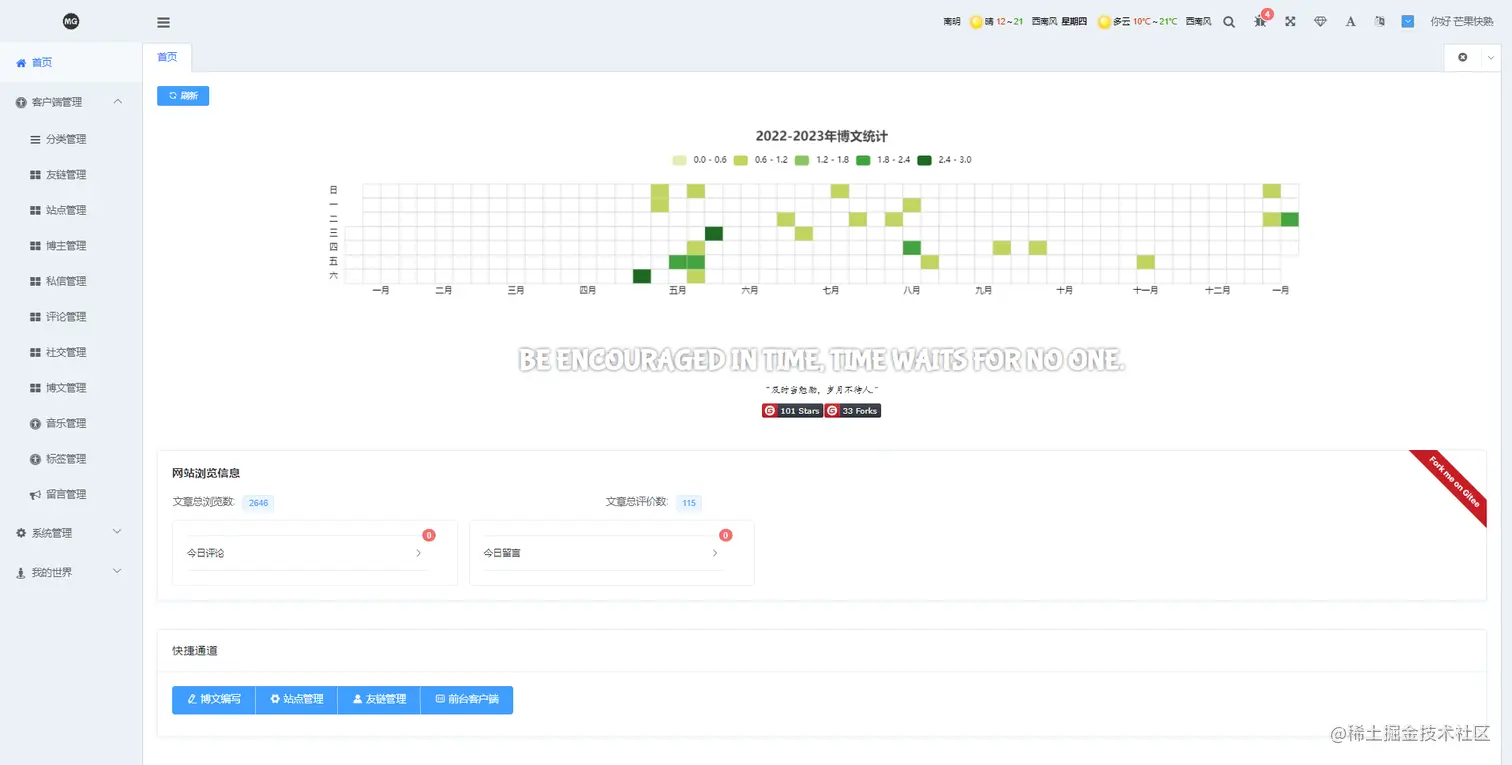Click the 前台客户端 shortcut button

(467, 700)
